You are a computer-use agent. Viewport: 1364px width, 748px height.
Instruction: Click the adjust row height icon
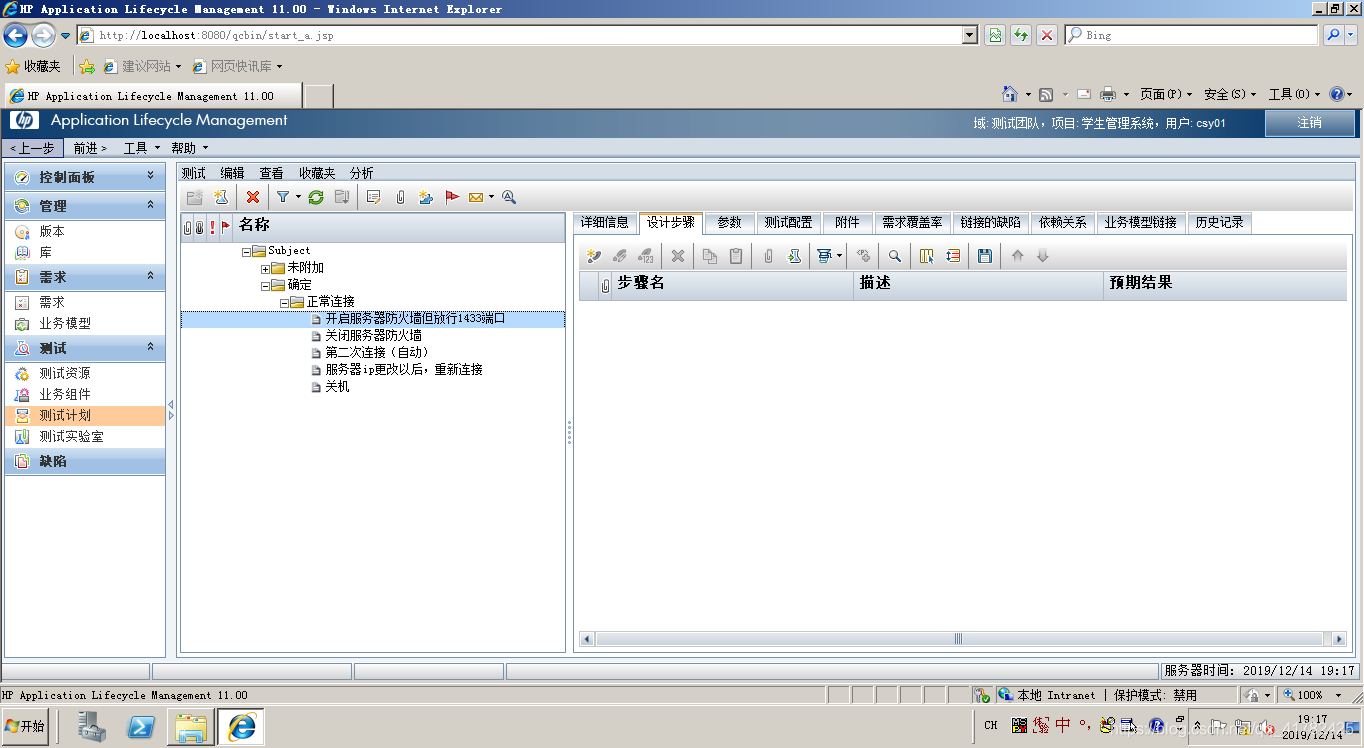coord(953,256)
